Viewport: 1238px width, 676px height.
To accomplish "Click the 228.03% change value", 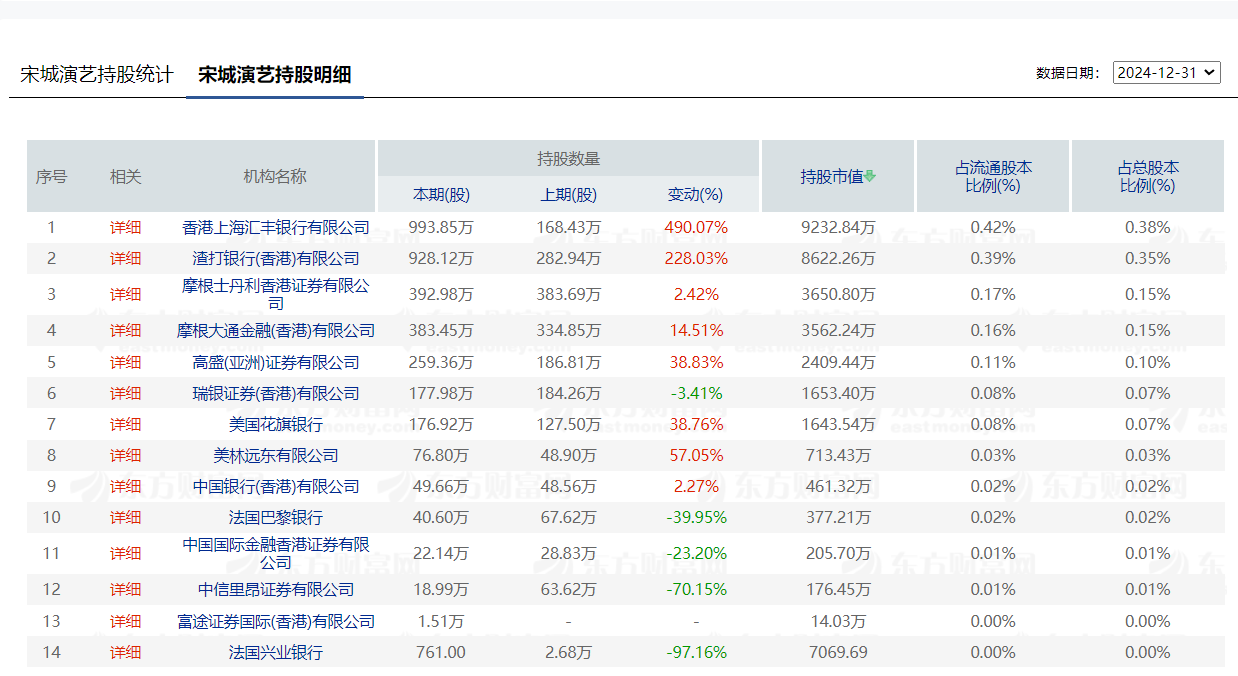I will 696,258.
